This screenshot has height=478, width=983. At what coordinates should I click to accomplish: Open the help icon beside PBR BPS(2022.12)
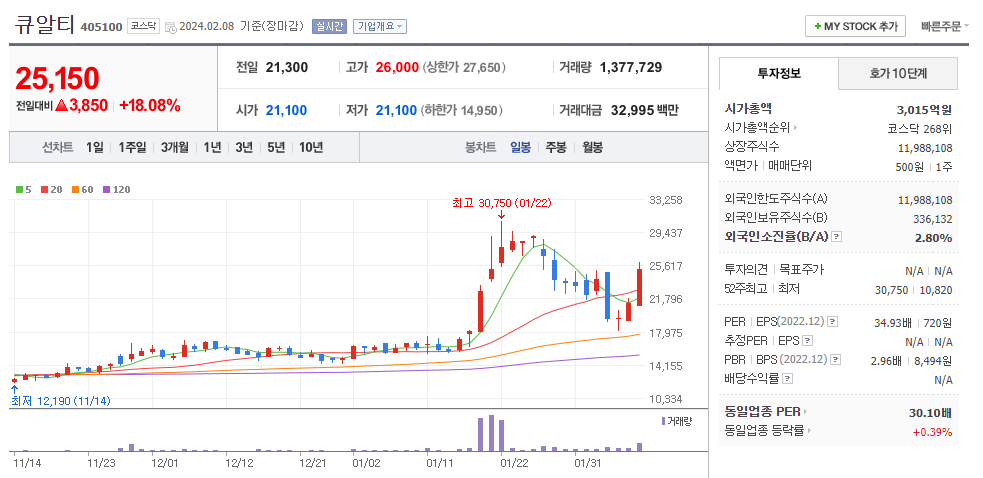pos(834,360)
